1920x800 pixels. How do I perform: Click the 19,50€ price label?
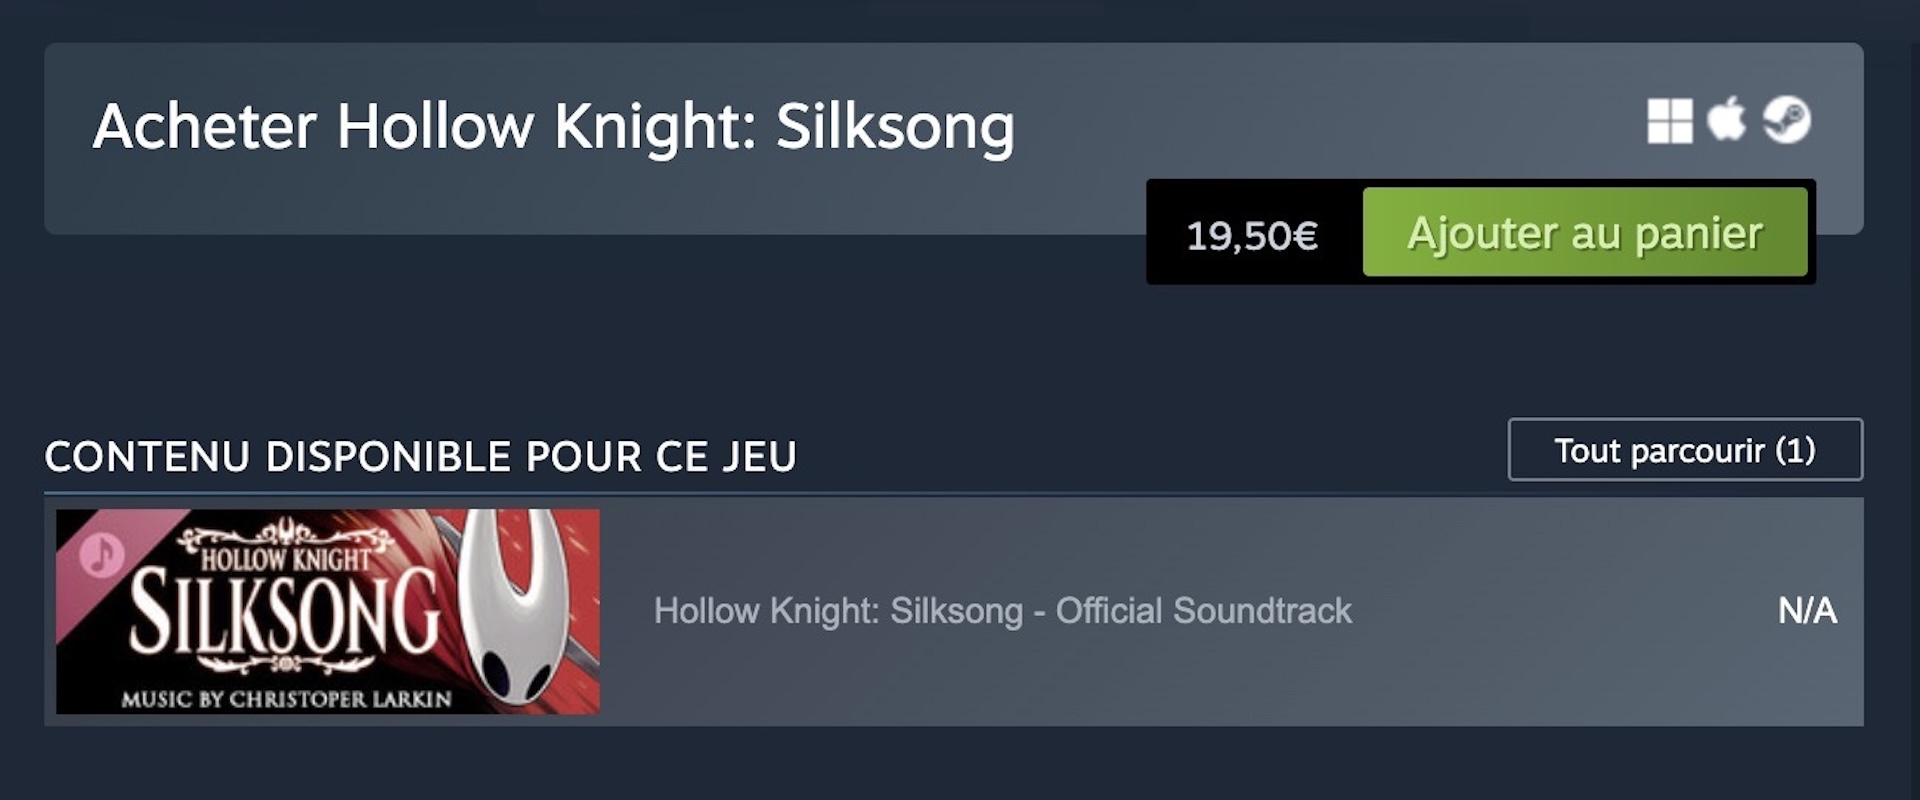pyautogui.click(x=1252, y=236)
